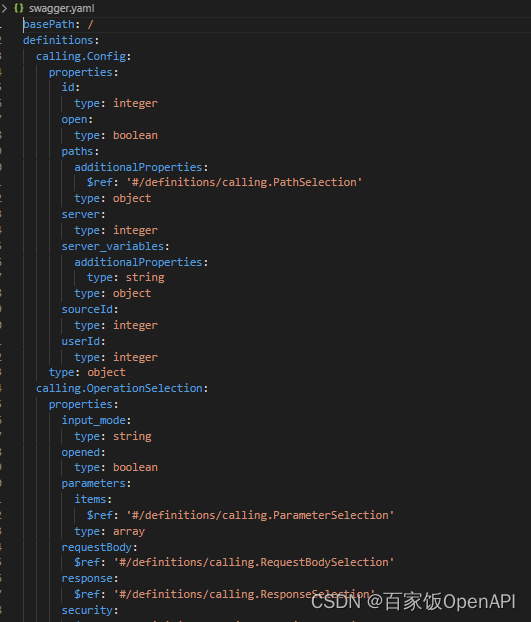Click 'type: string' under input_mode
This screenshot has height=622, width=531.
pyautogui.click(x=113, y=437)
